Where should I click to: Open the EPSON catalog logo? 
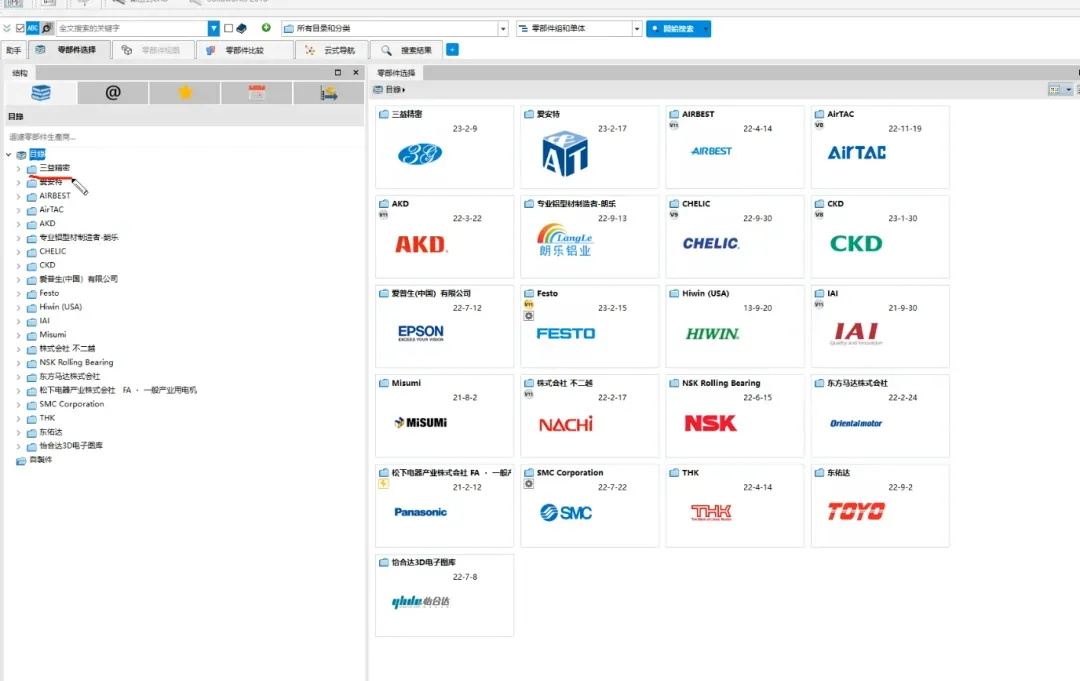click(421, 333)
